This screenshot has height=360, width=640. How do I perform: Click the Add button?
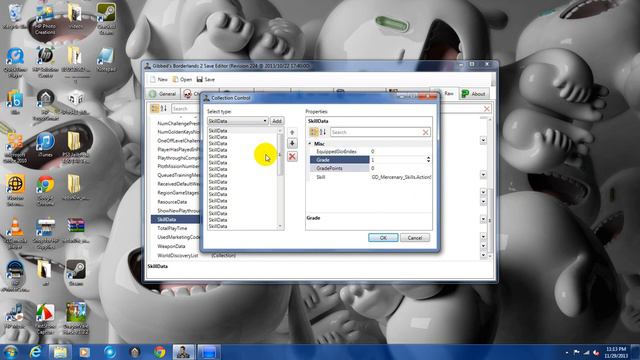[x=277, y=121]
